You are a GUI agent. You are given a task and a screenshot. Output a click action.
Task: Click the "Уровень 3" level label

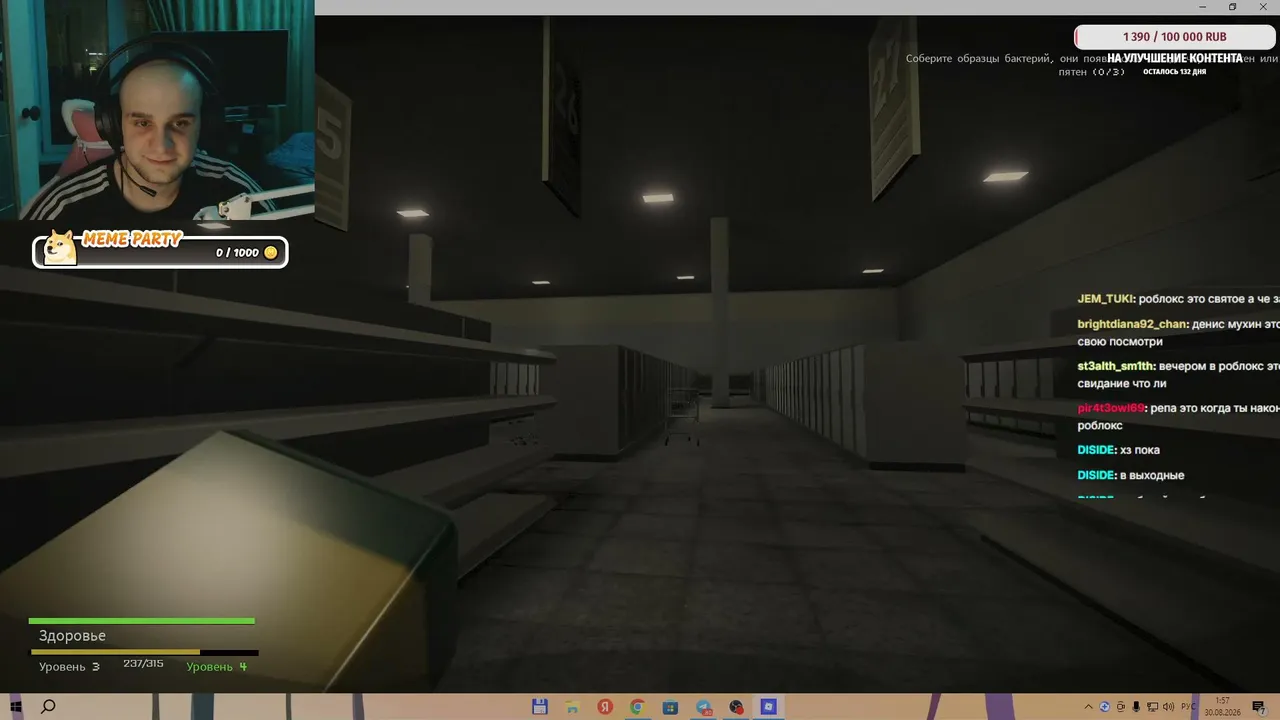[x=69, y=666]
